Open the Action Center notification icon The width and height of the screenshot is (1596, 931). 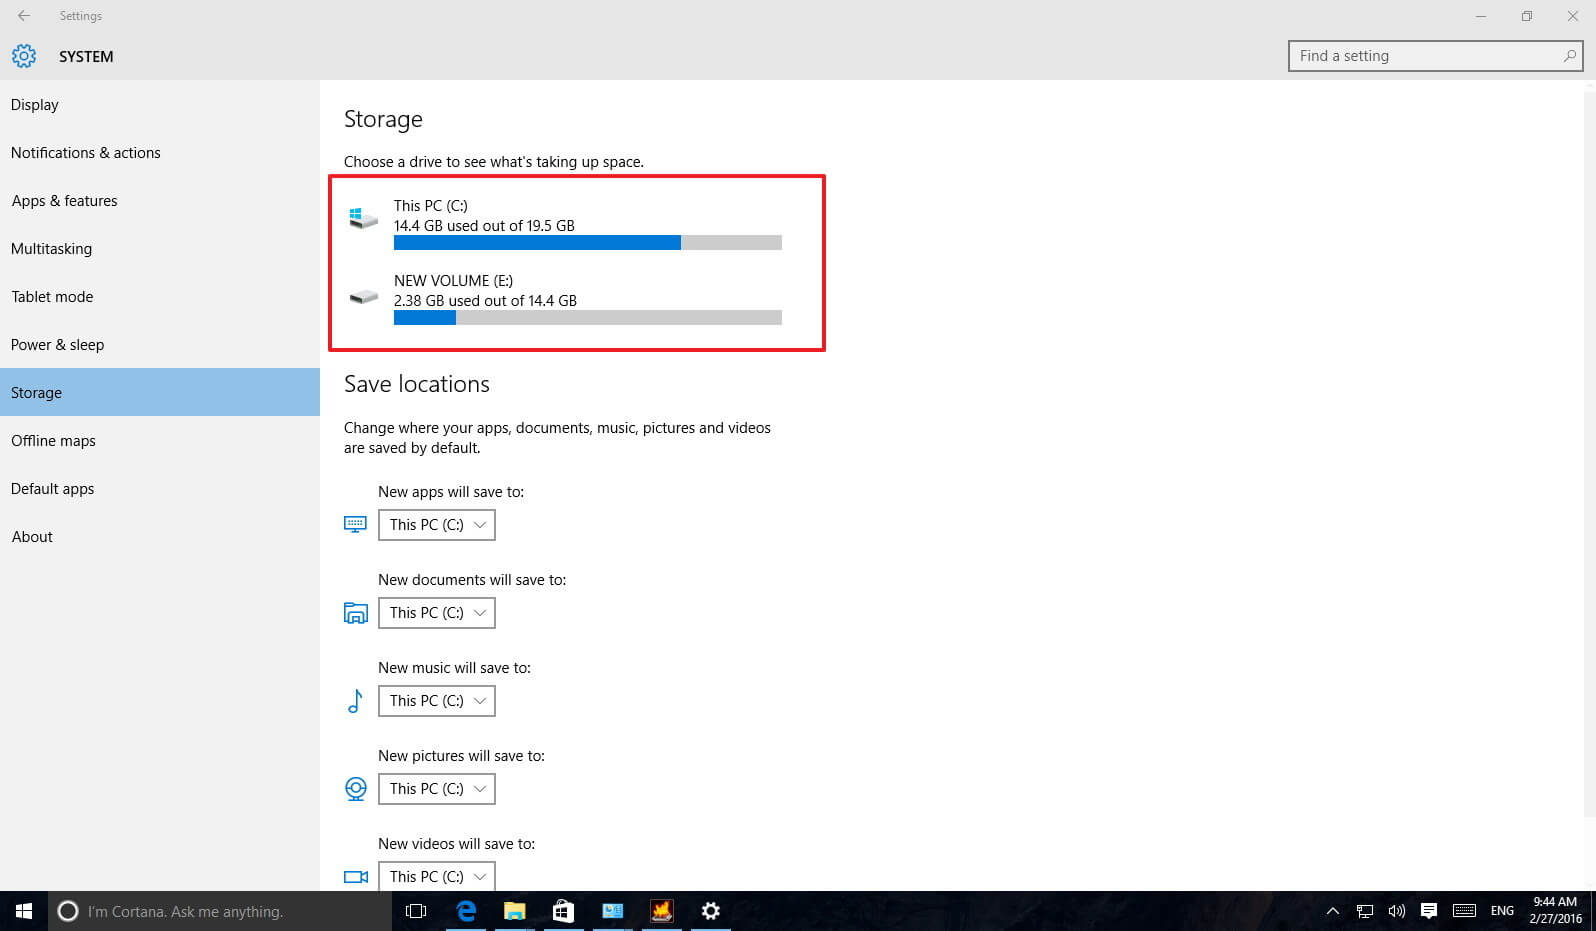1429,911
